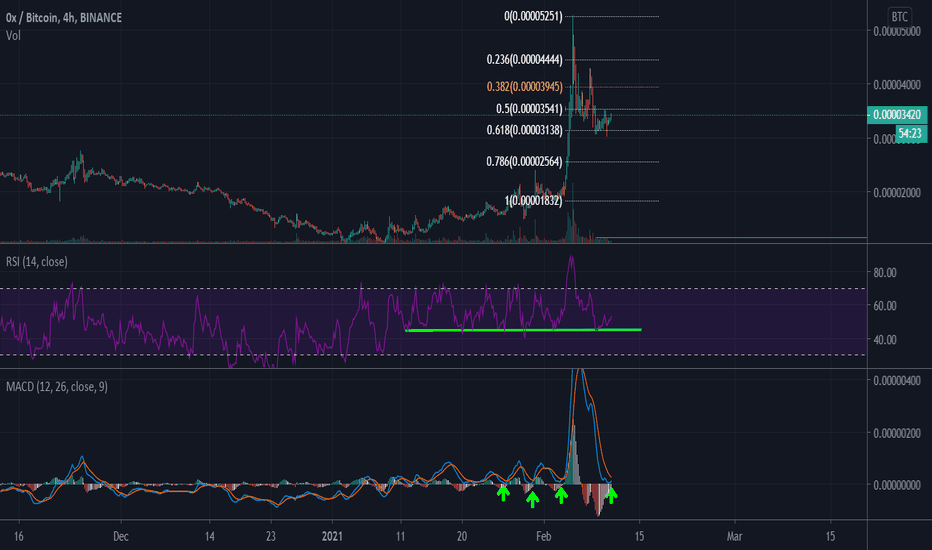
Task: Click RSI scale value 60.00
Action: (x=885, y=306)
